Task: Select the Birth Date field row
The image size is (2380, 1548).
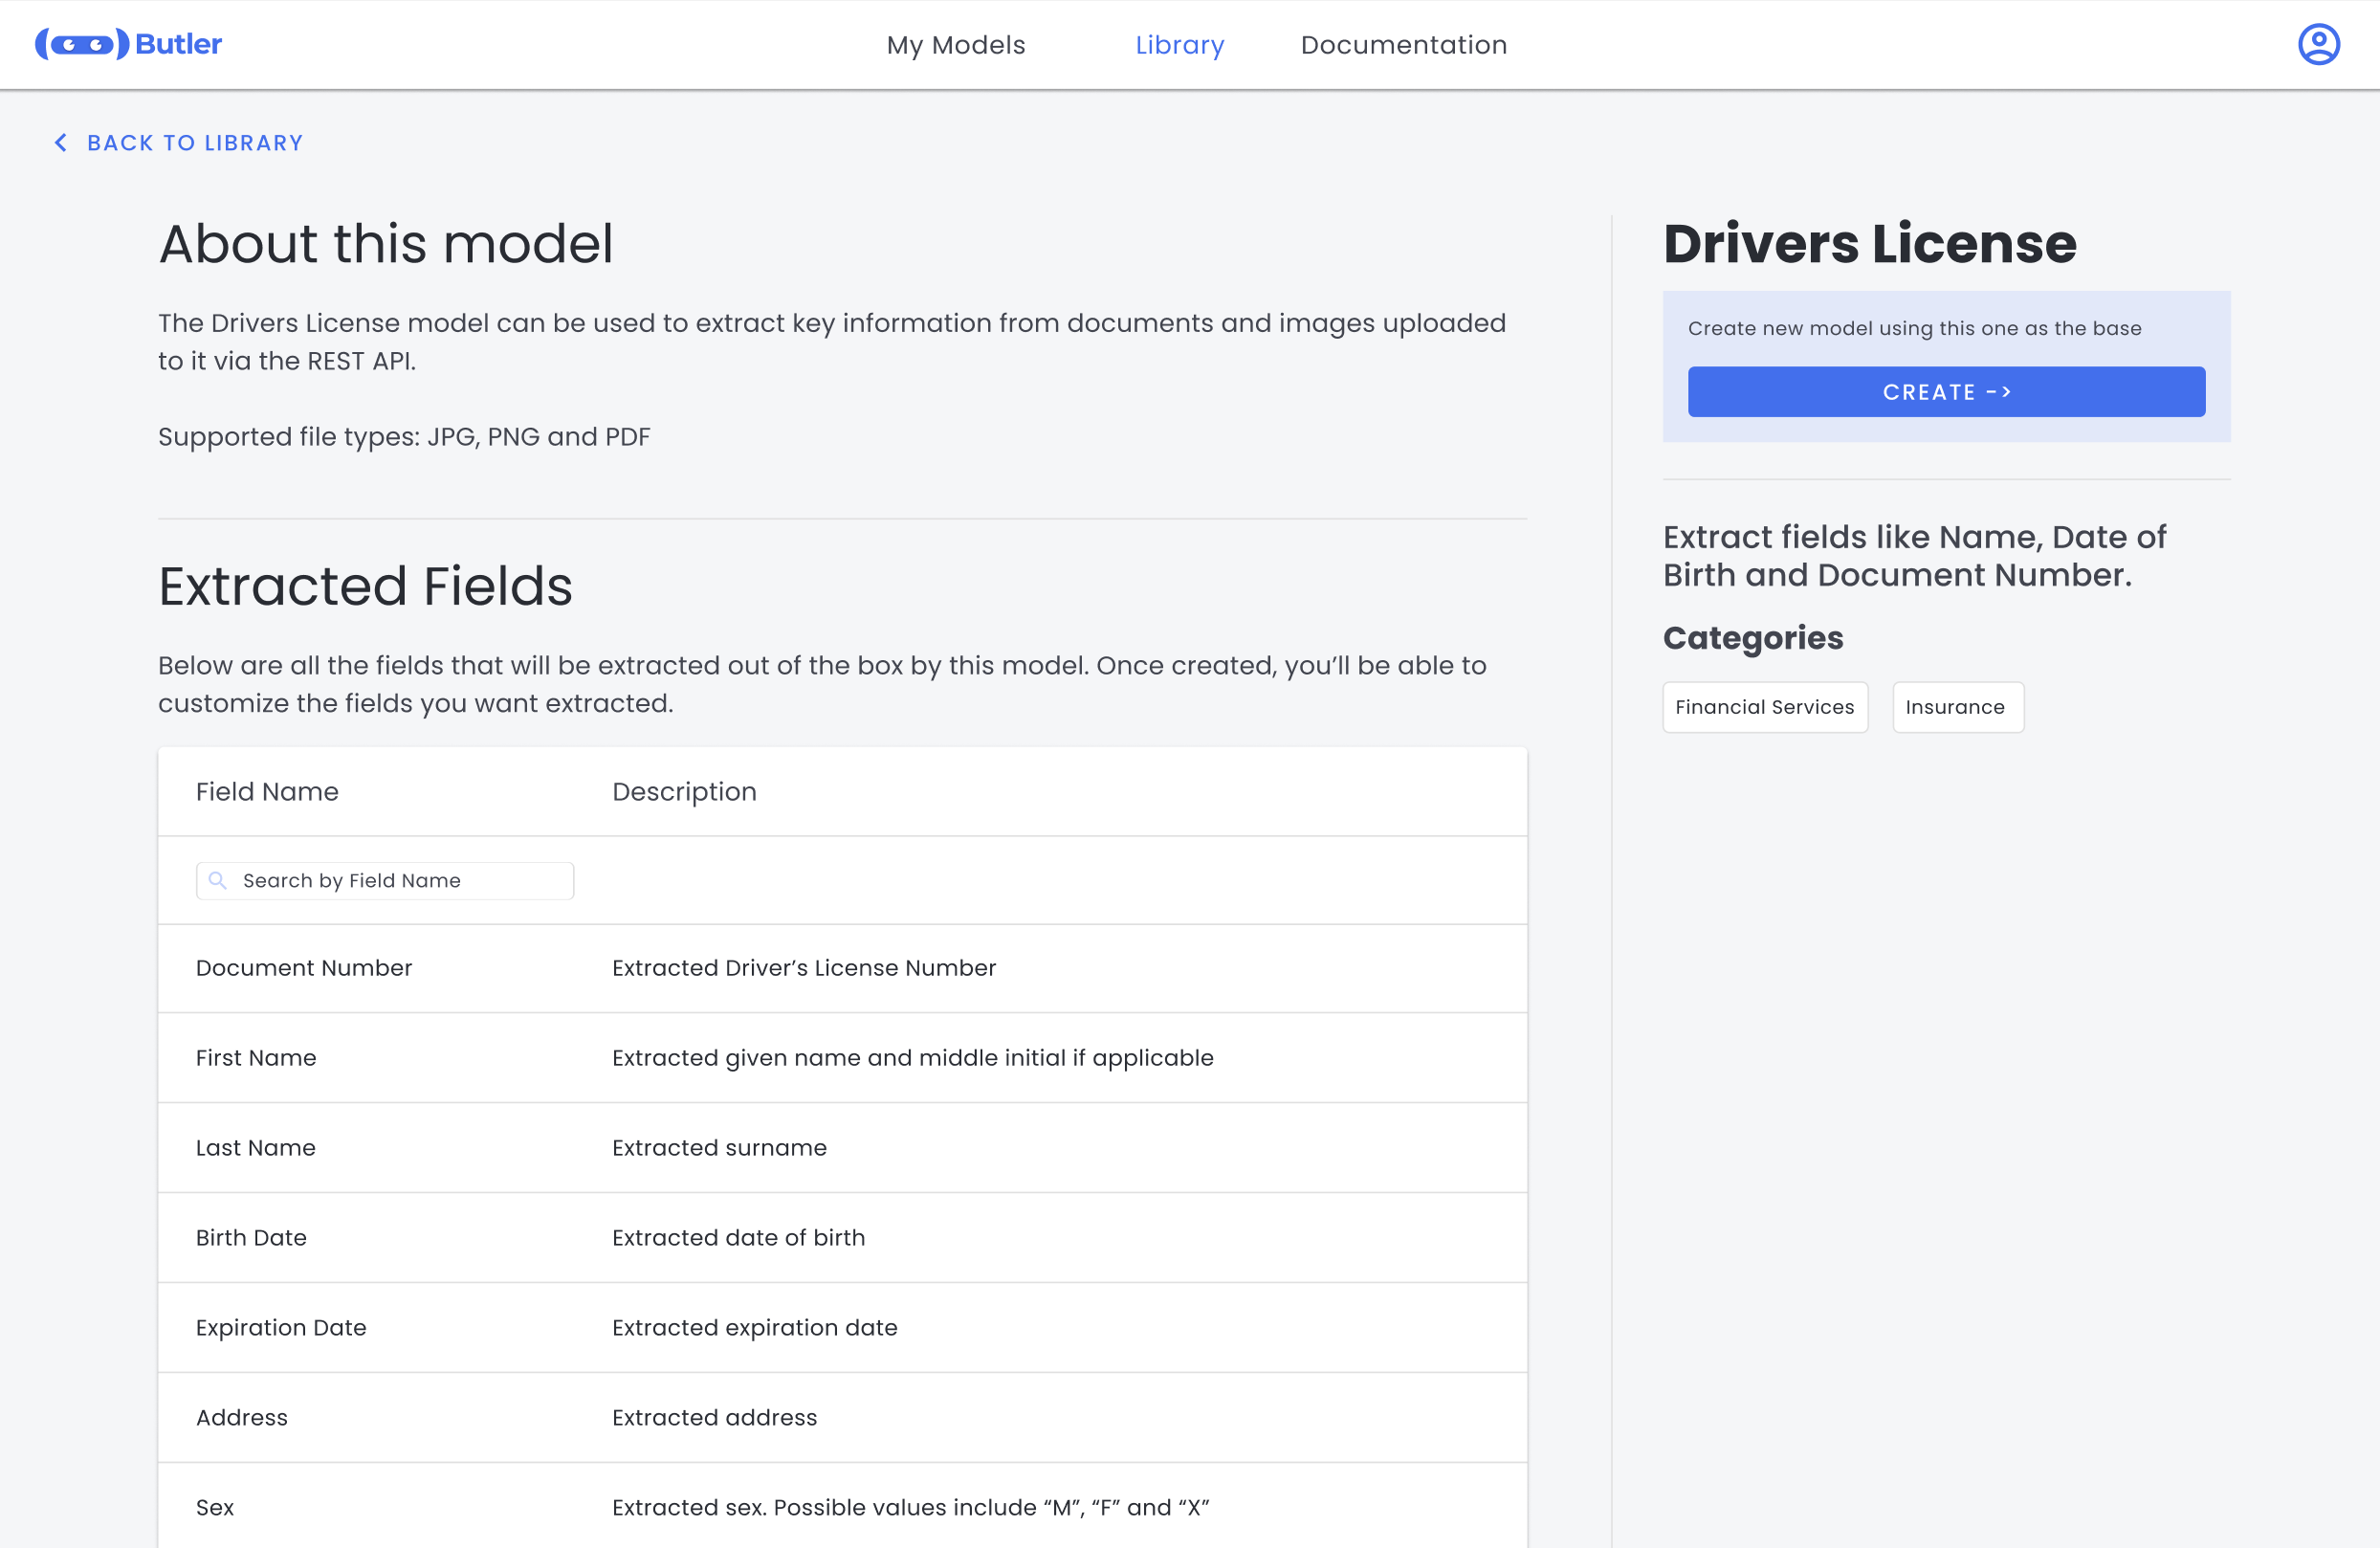Action: [x=842, y=1237]
